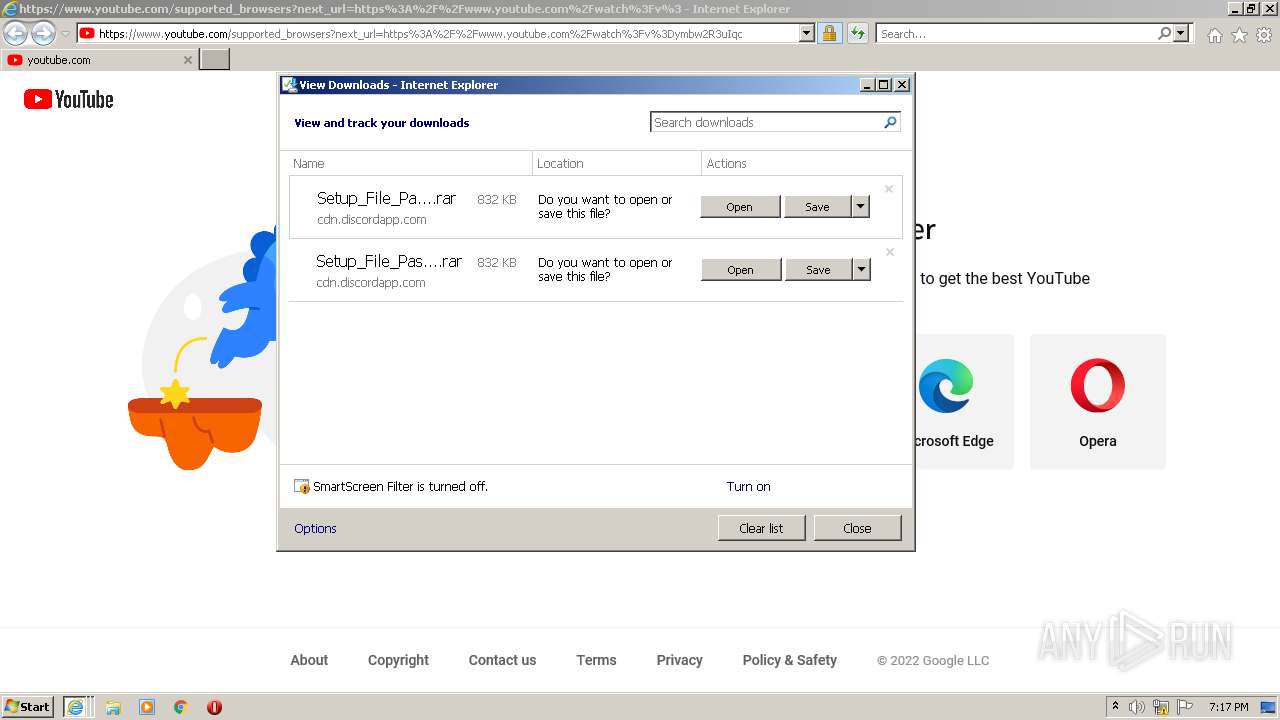Open Favorites star icon
This screenshot has height=720, width=1280.
(1239, 35)
